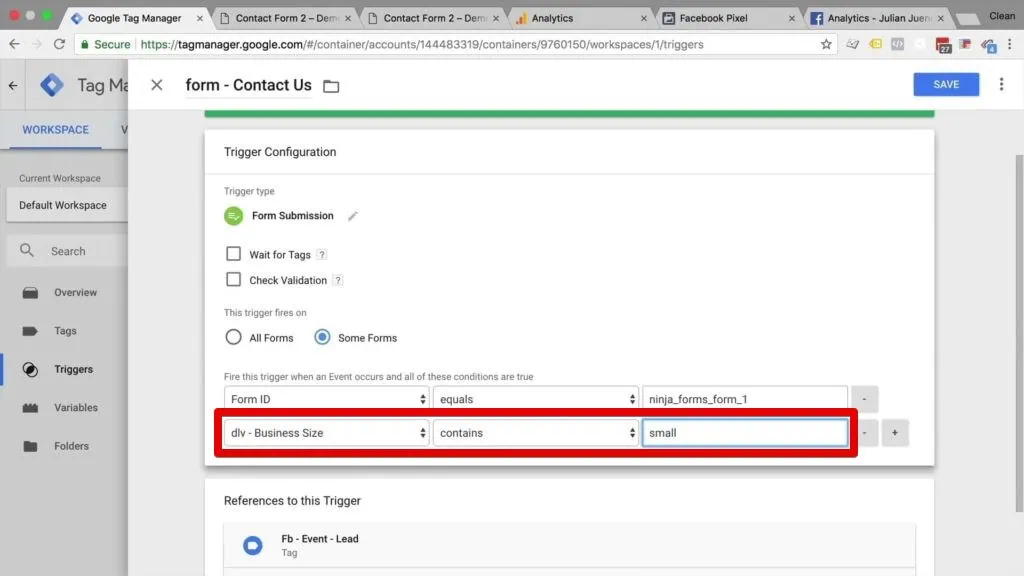Open the Overview section in the sidebar

tap(77, 292)
